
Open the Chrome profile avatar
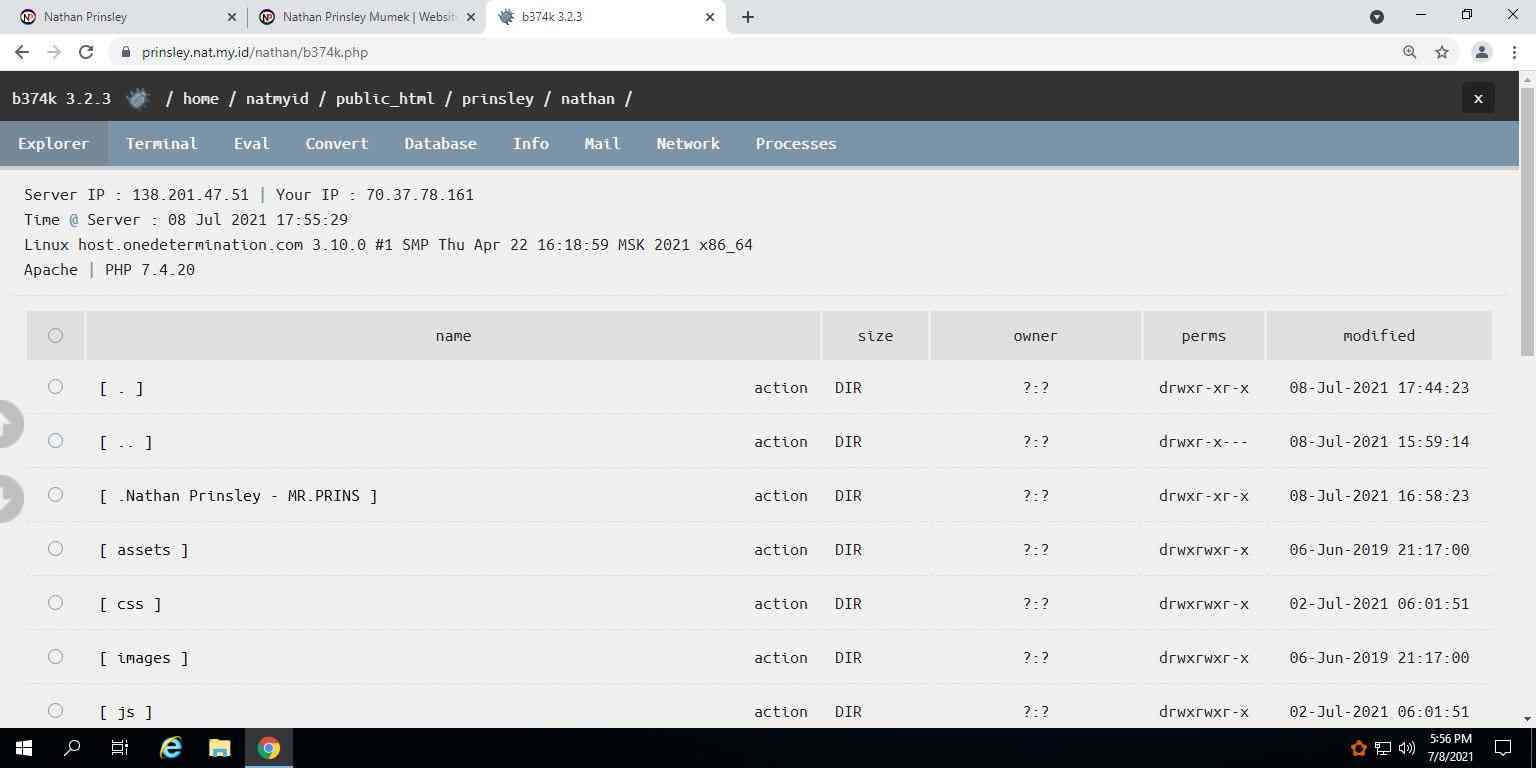(x=1482, y=52)
